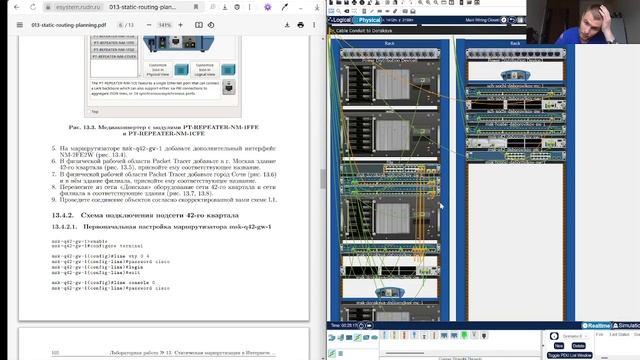The height and width of the screenshot is (360, 640).
Task: Select the Delete tool in Packet Tracer toolbar
Action: (347, 11)
